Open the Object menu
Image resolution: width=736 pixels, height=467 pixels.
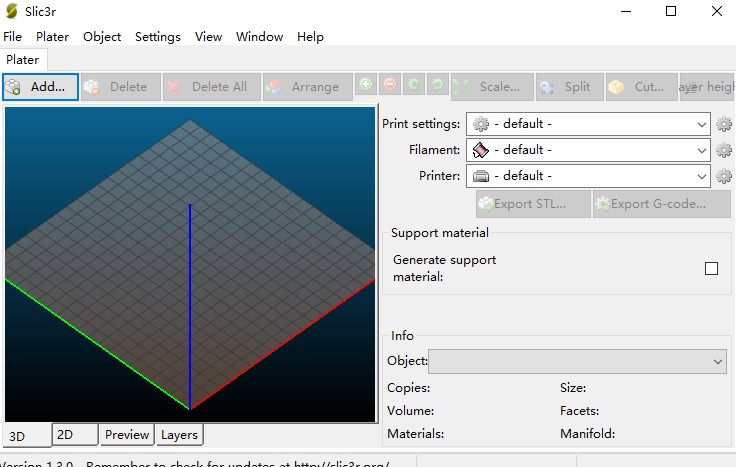(102, 37)
